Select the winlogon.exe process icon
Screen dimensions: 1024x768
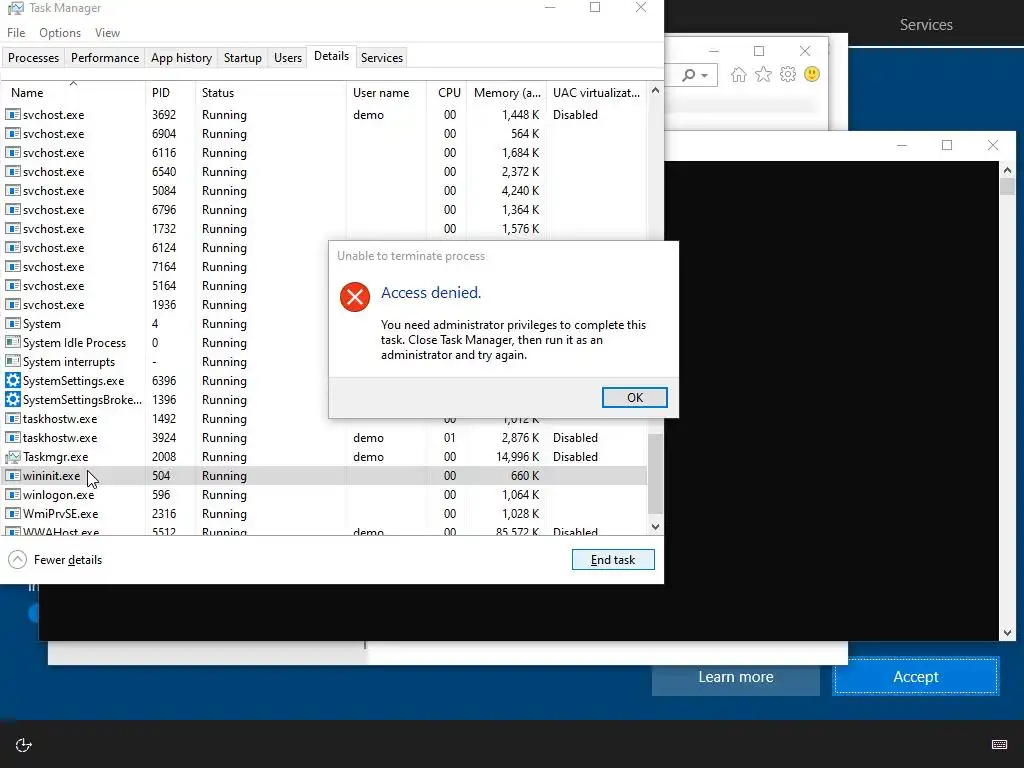[12, 494]
